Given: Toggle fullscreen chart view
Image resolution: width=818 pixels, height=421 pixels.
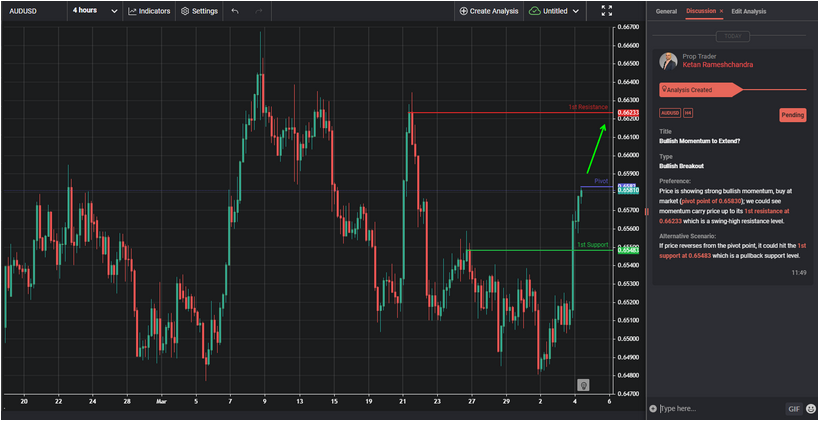Looking at the screenshot, I should point(606,11).
